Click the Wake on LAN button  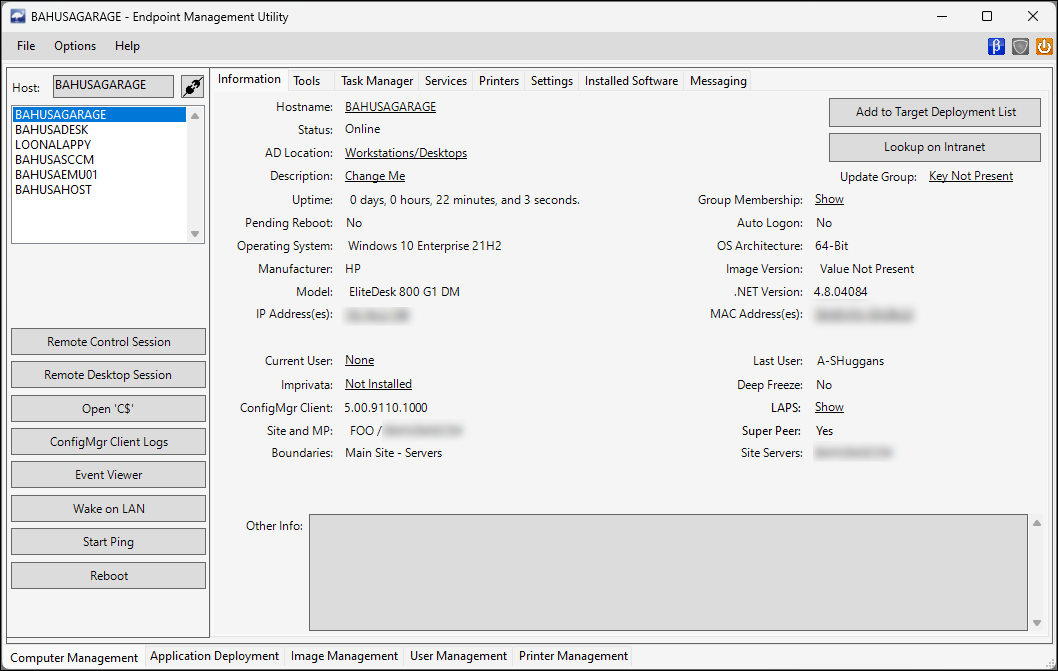pyautogui.click(x=109, y=508)
